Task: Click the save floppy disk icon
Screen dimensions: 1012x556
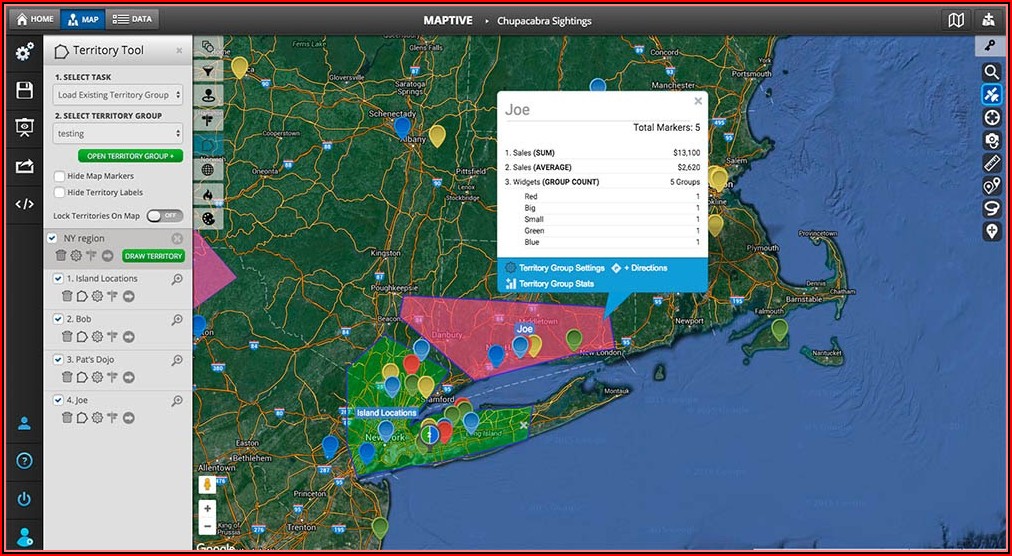Action: click(x=24, y=91)
